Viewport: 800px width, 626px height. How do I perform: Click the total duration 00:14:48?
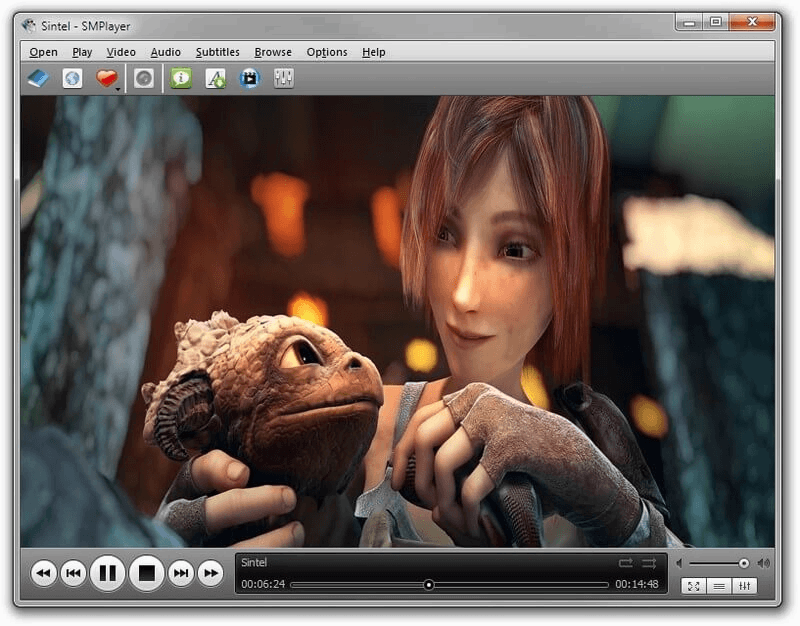[x=637, y=584]
